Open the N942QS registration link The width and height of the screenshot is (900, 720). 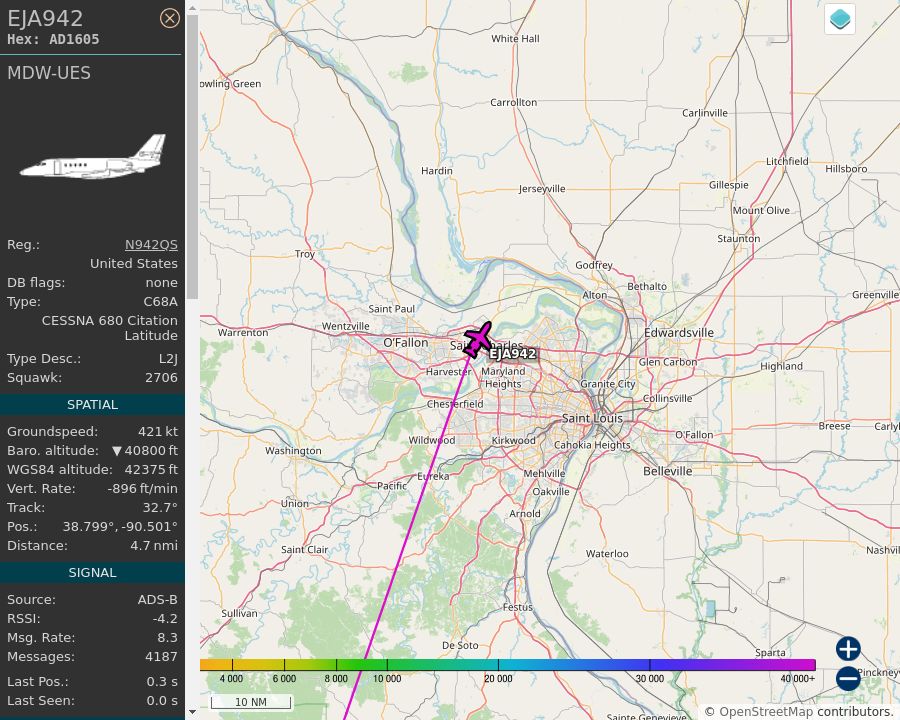[x=151, y=245]
